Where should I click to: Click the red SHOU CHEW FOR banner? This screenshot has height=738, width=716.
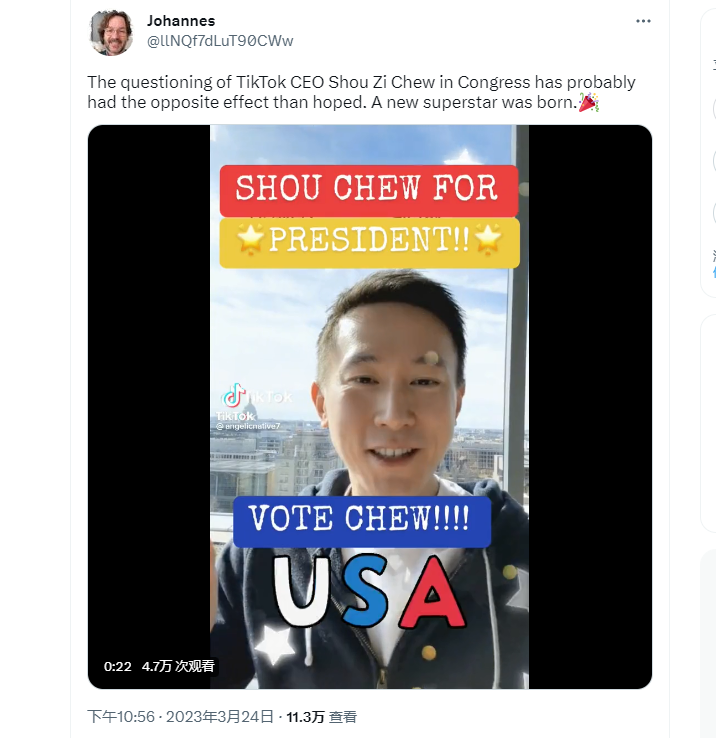tap(368, 190)
